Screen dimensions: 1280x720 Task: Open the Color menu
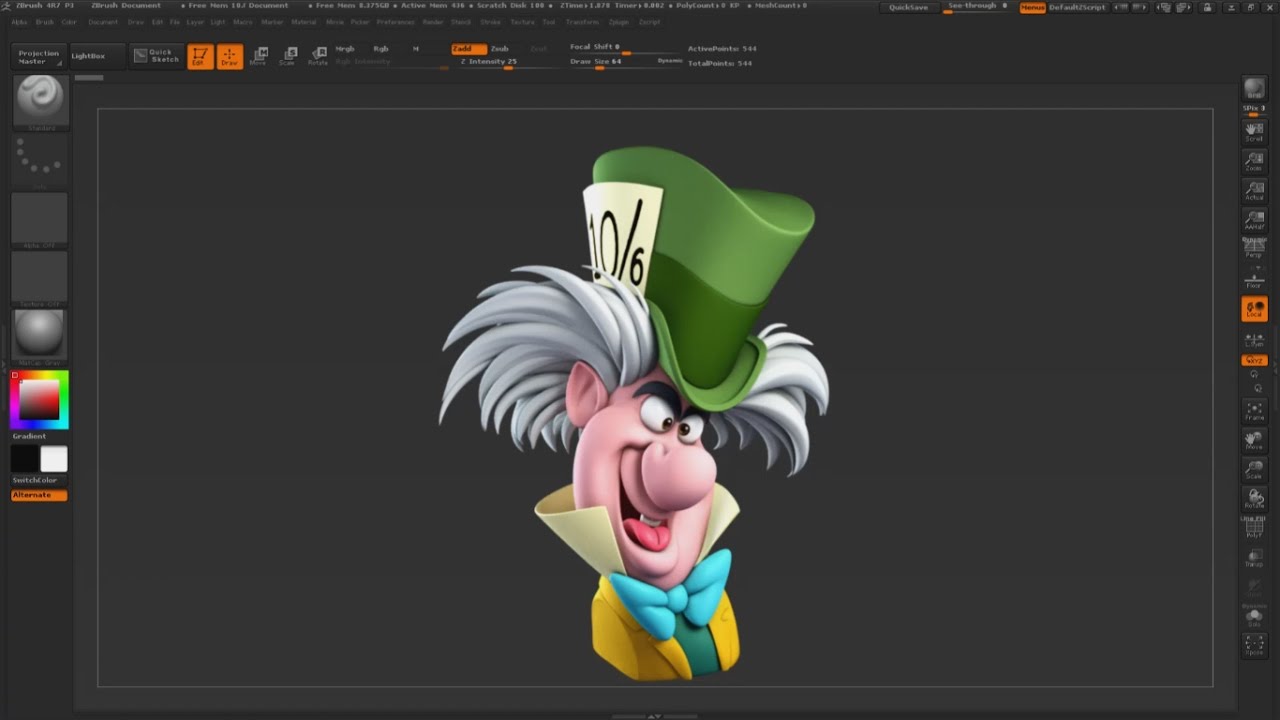69,22
